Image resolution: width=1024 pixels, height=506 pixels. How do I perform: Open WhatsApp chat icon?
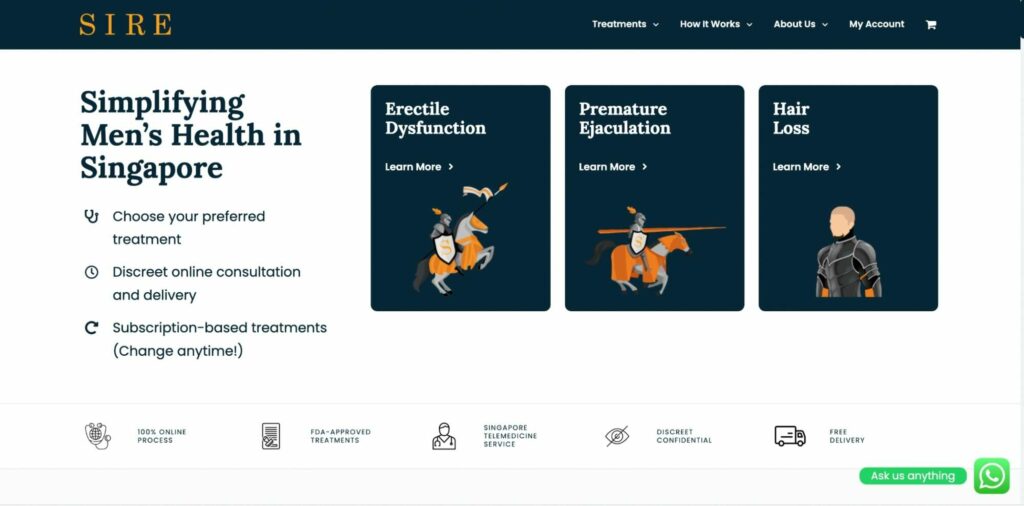coord(991,476)
